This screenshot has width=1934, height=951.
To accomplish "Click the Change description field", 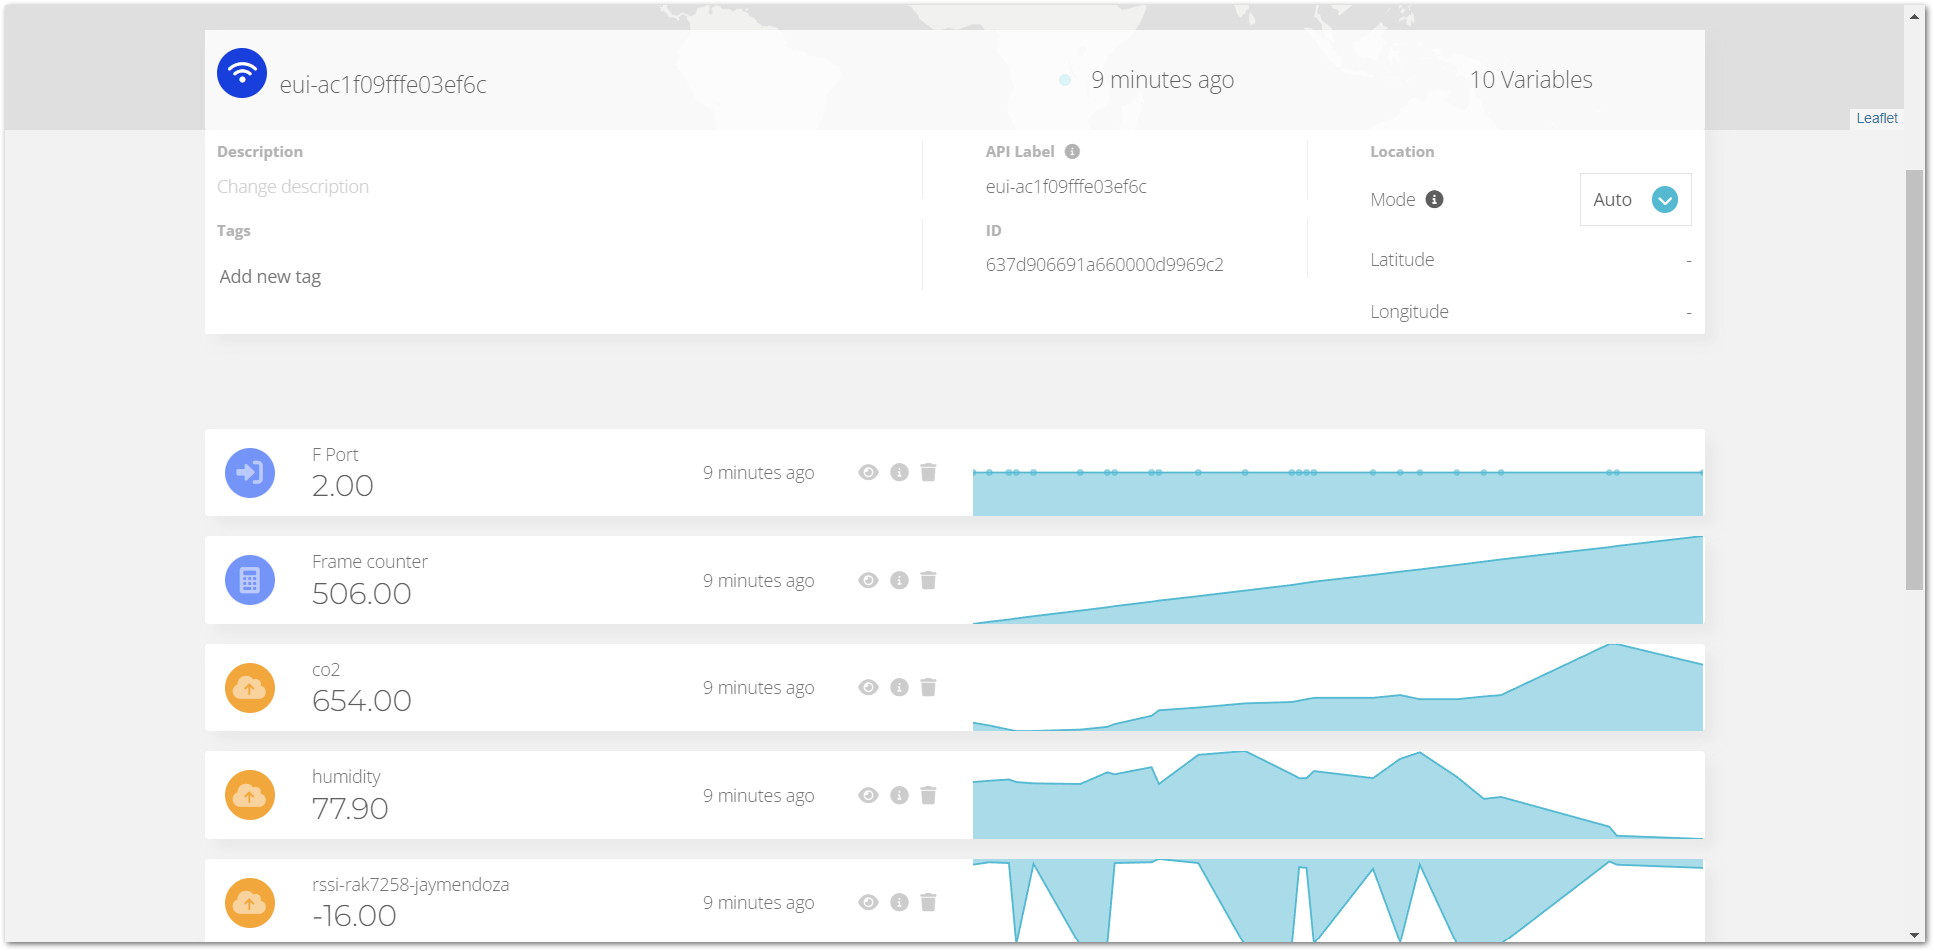I will tap(293, 187).
